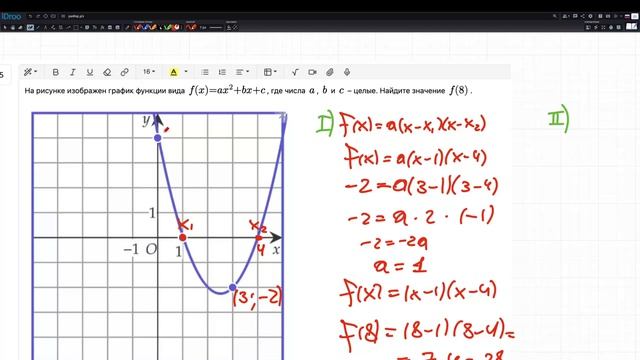Toggle underline formatting
Image resolution: width=640 pixels, height=360 pixels.
90,72
